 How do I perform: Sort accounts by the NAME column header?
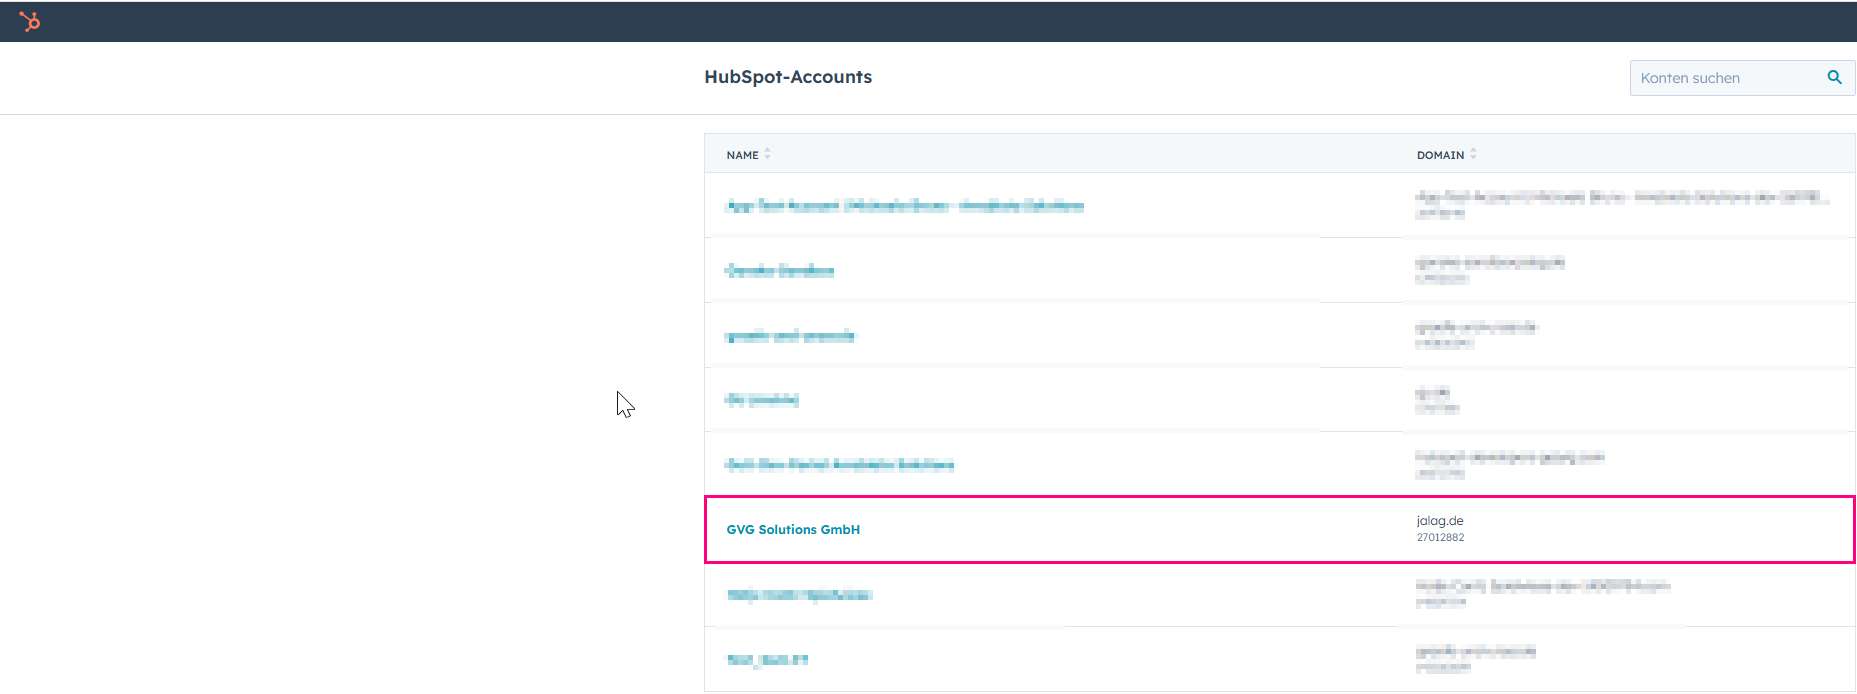point(742,155)
